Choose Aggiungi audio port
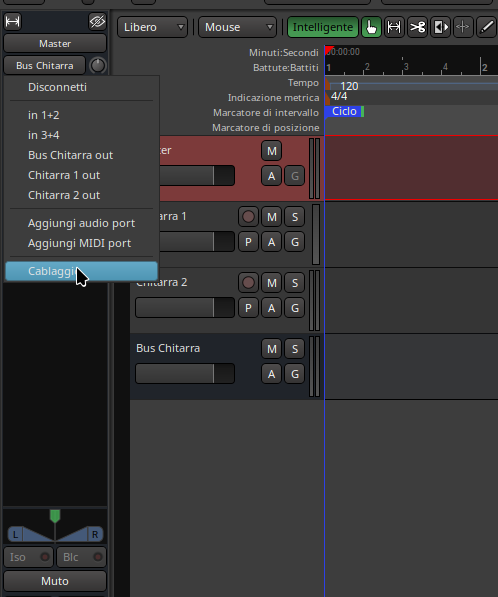Viewport: 498px width, 597px height. coord(81,223)
